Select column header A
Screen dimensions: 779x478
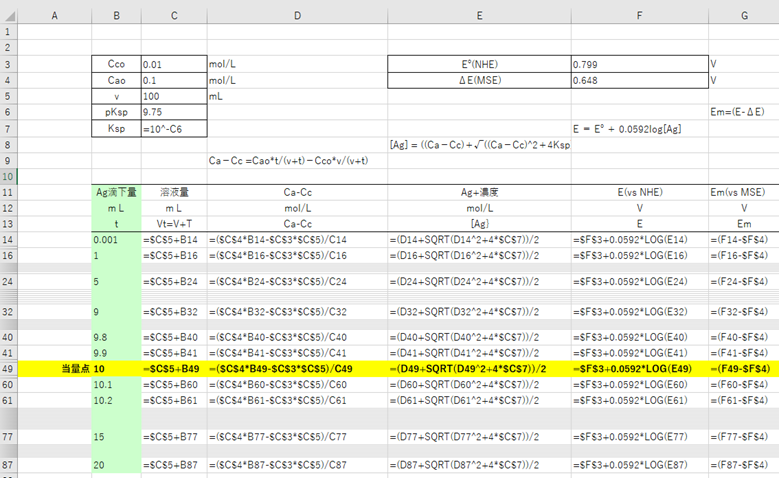[x=55, y=16]
